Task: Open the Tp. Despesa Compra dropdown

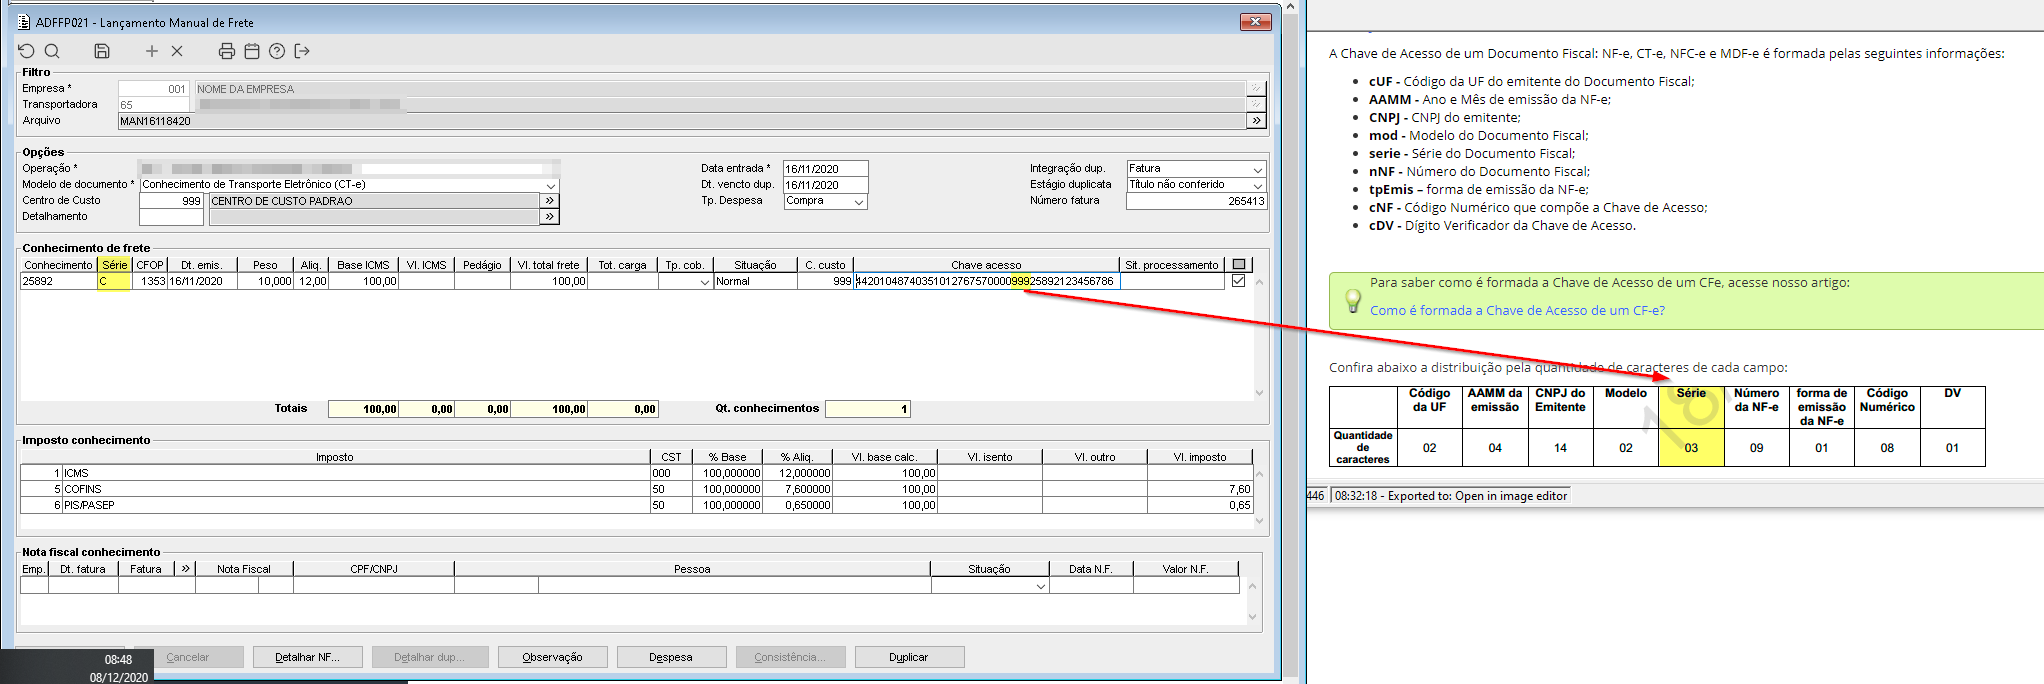Action: 859,201
